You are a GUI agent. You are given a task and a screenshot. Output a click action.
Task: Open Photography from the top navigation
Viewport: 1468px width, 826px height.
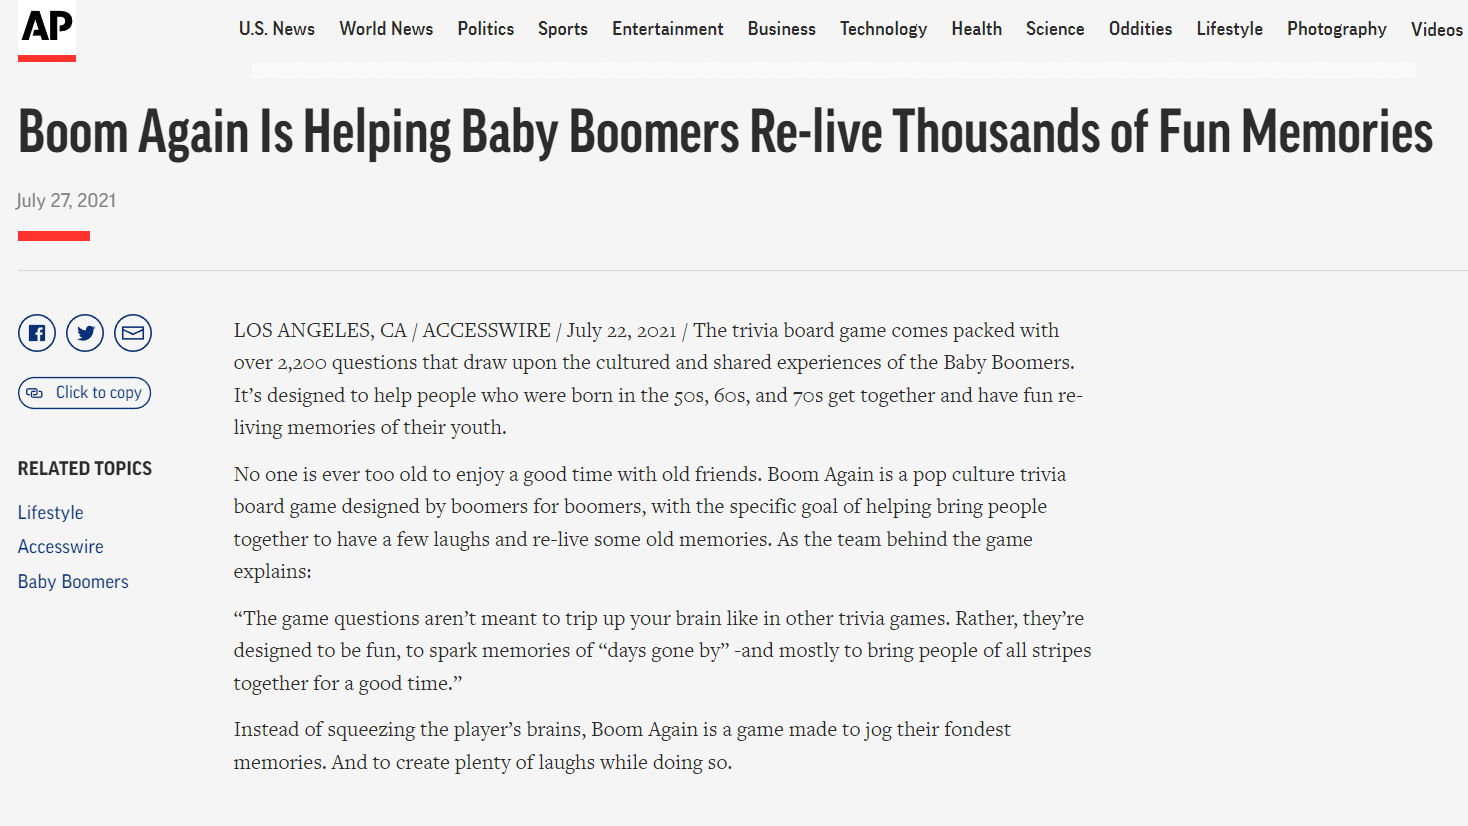[x=1337, y=29]
